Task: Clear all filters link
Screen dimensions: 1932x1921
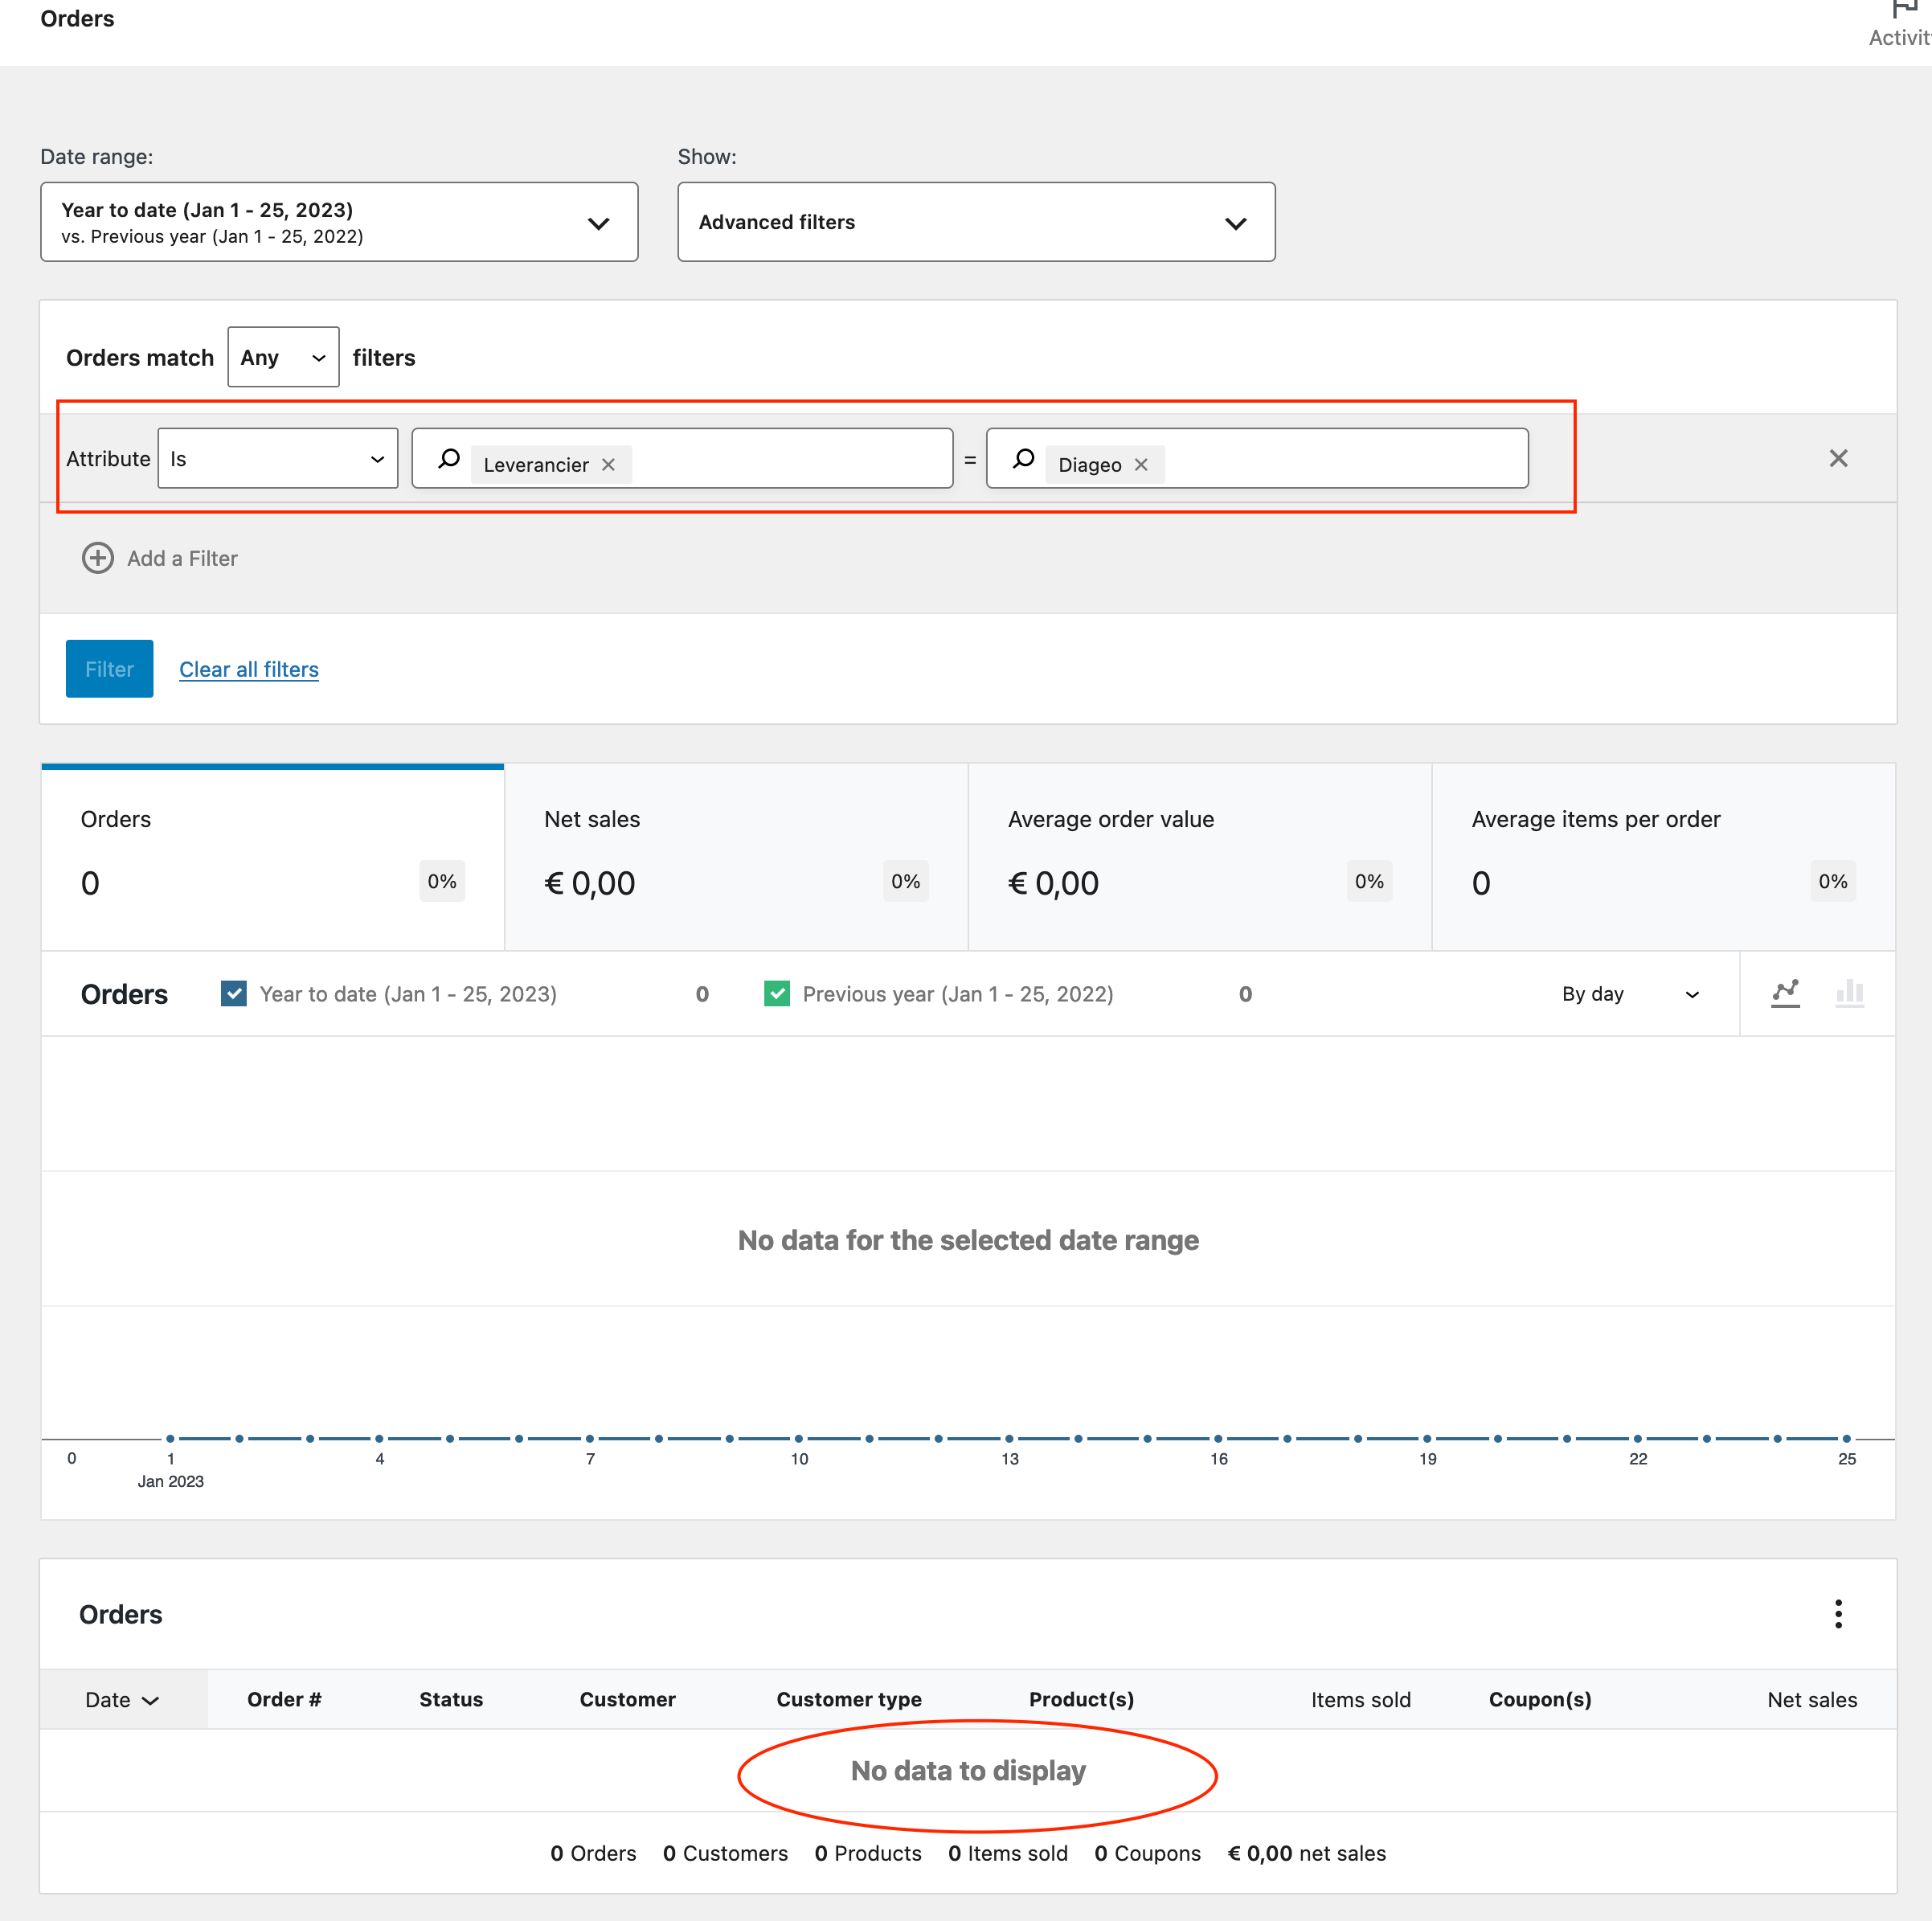Action: coord(249,669)
